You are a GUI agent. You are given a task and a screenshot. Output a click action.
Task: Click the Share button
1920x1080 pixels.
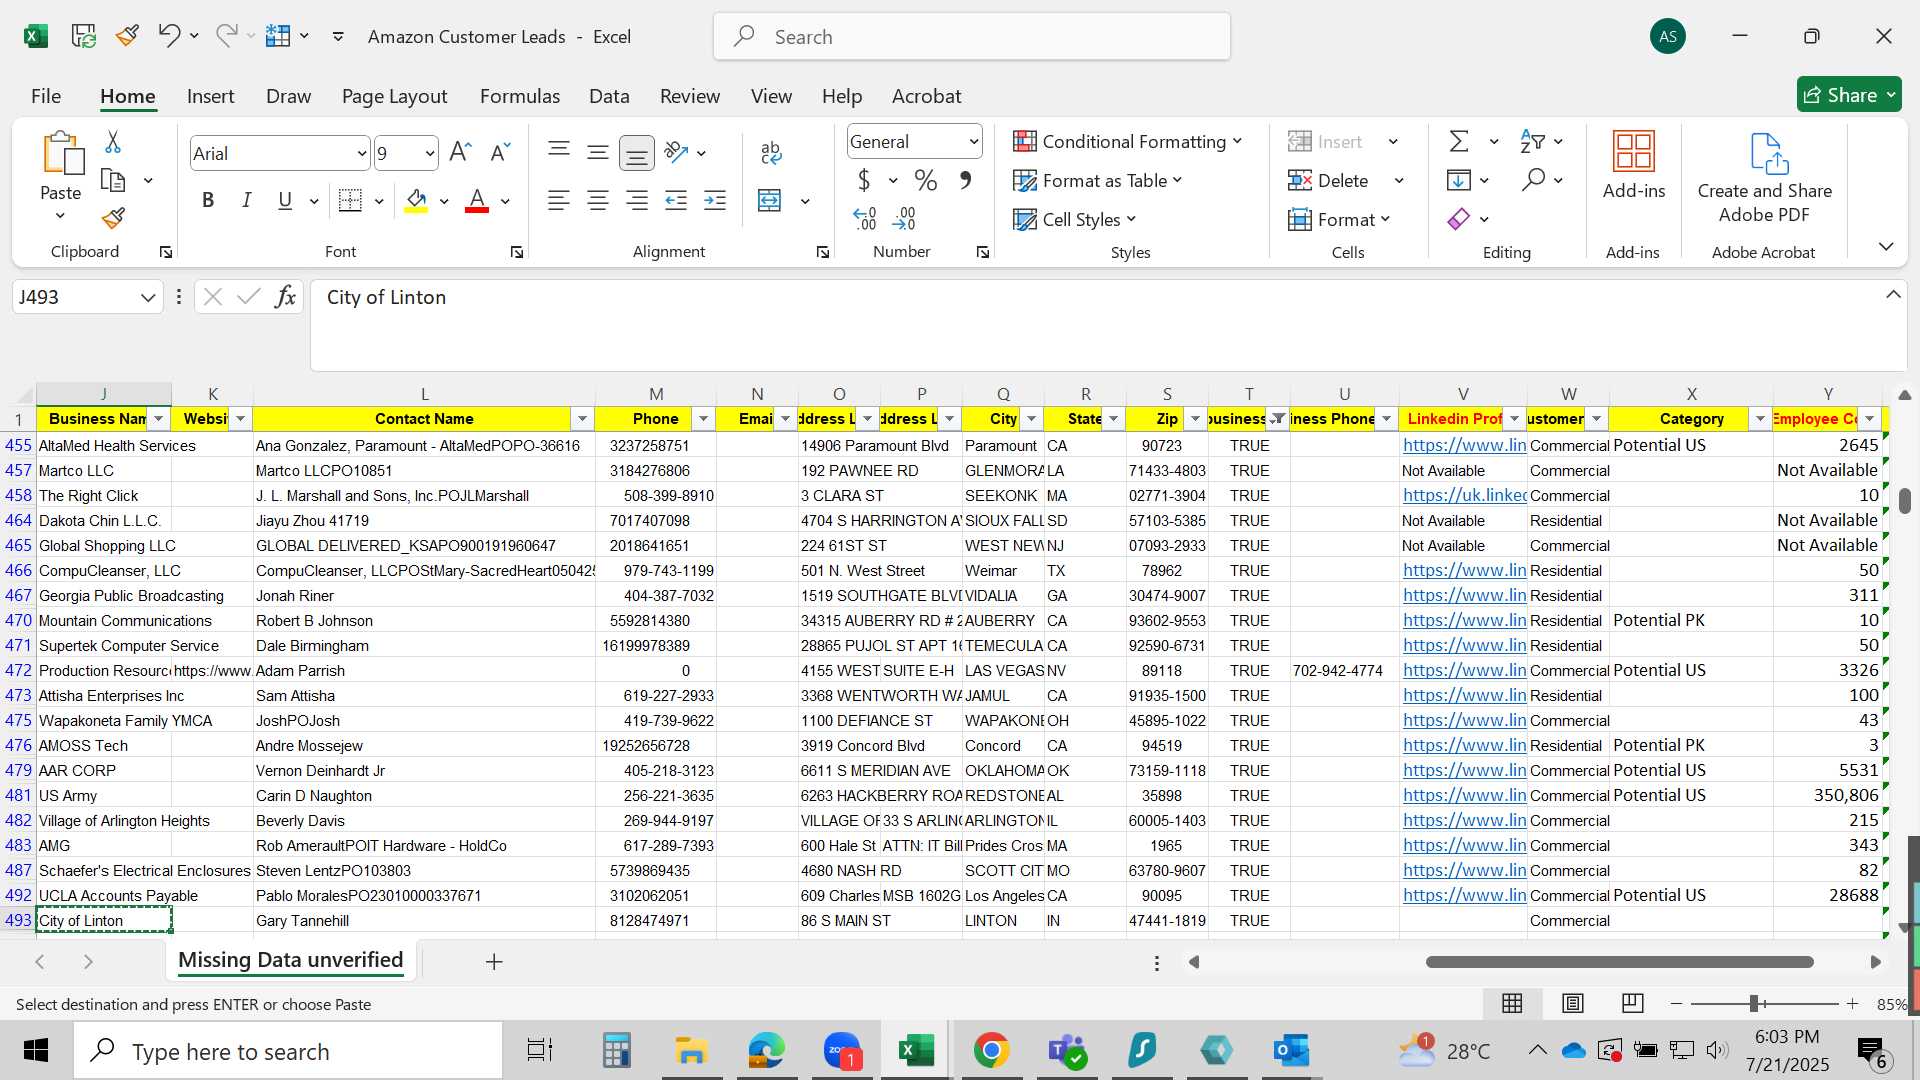coord(1849,95)
